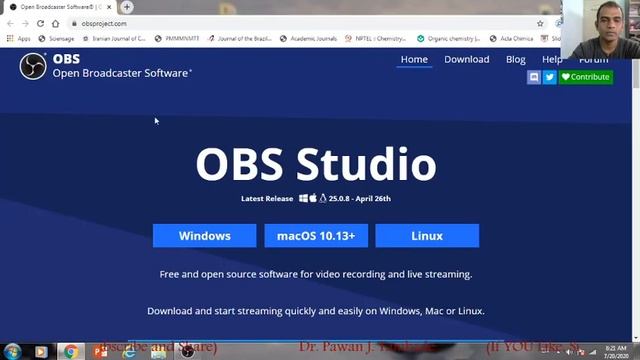Click the taskbar clock showing 8:21 AM
The height and width of the screenshot is (360, 640).
click(x=616, y=352)
